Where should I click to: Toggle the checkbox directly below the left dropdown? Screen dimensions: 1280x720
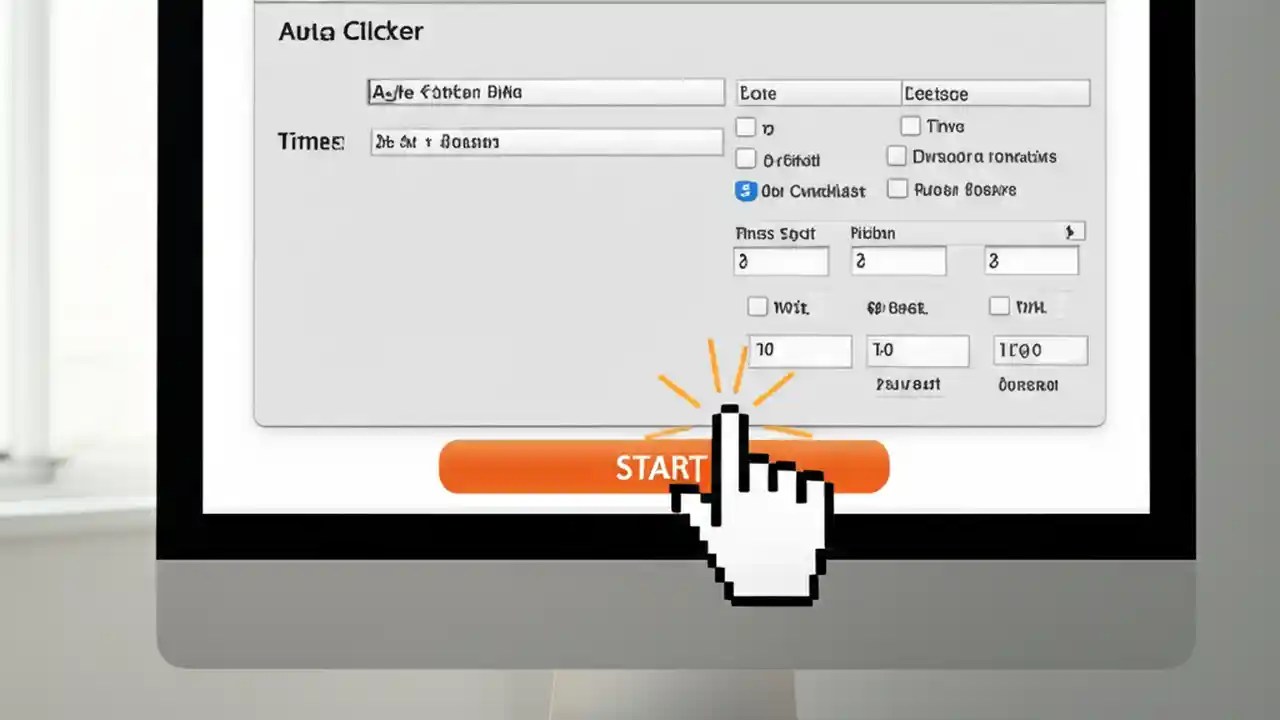[x=745, y=127]
